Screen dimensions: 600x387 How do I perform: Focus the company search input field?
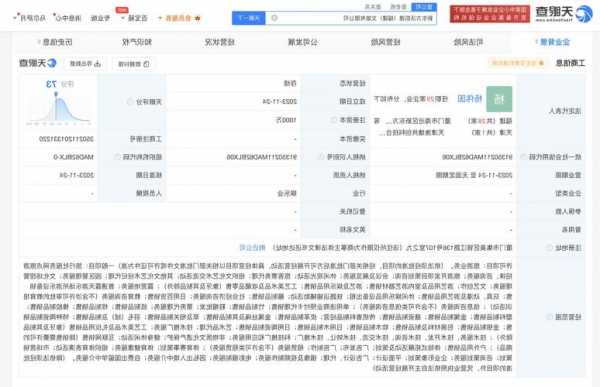click(351, 18)
